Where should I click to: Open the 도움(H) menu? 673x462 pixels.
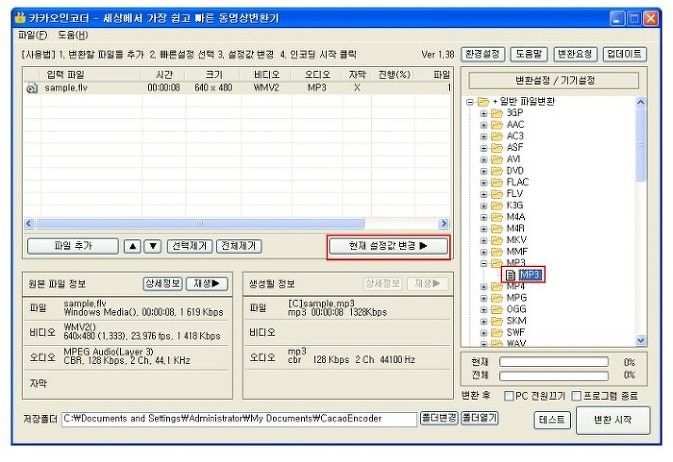coord(73,35)
